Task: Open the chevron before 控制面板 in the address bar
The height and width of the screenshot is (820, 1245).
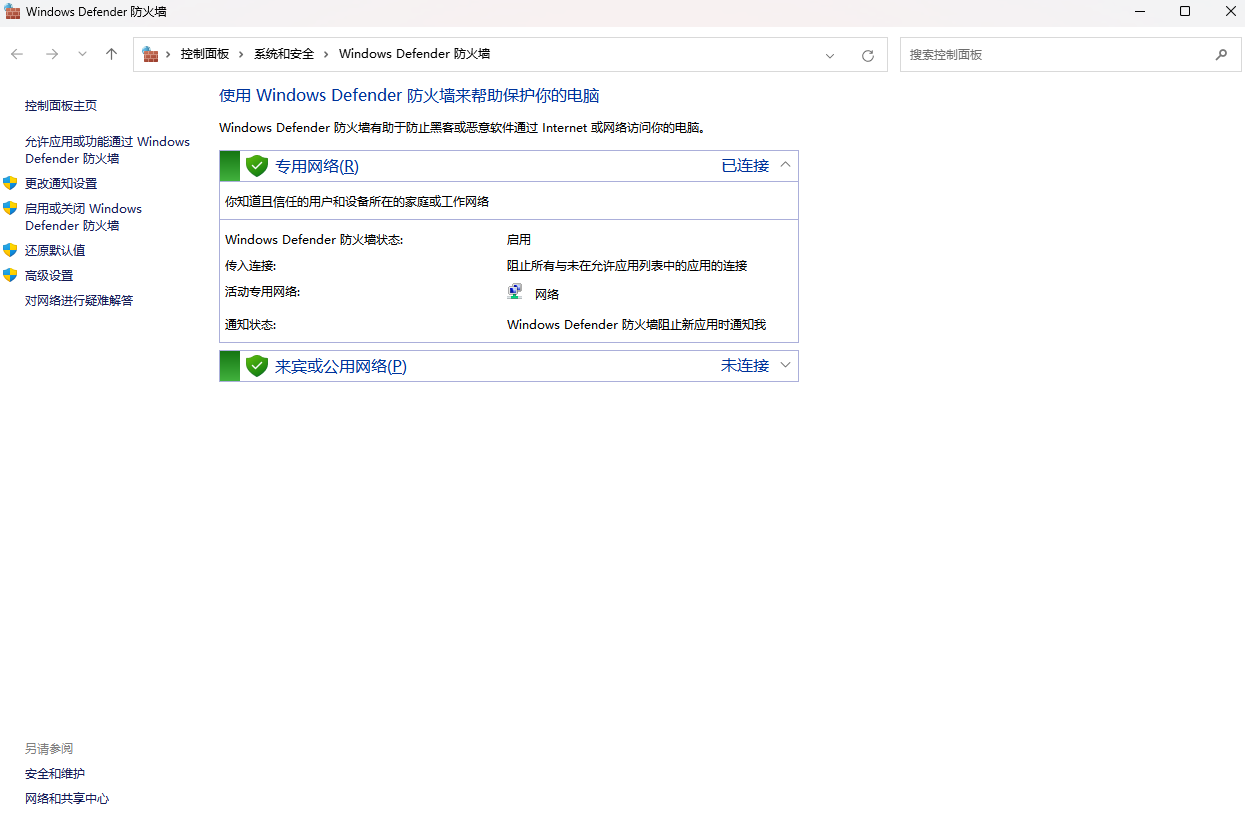Action: pyautogui.click(x=168, y=54)
